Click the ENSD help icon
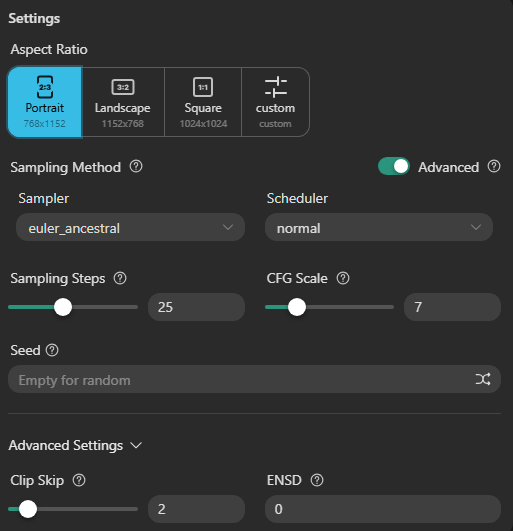Viewport: 513px width, 531px height. coord(317,480)
